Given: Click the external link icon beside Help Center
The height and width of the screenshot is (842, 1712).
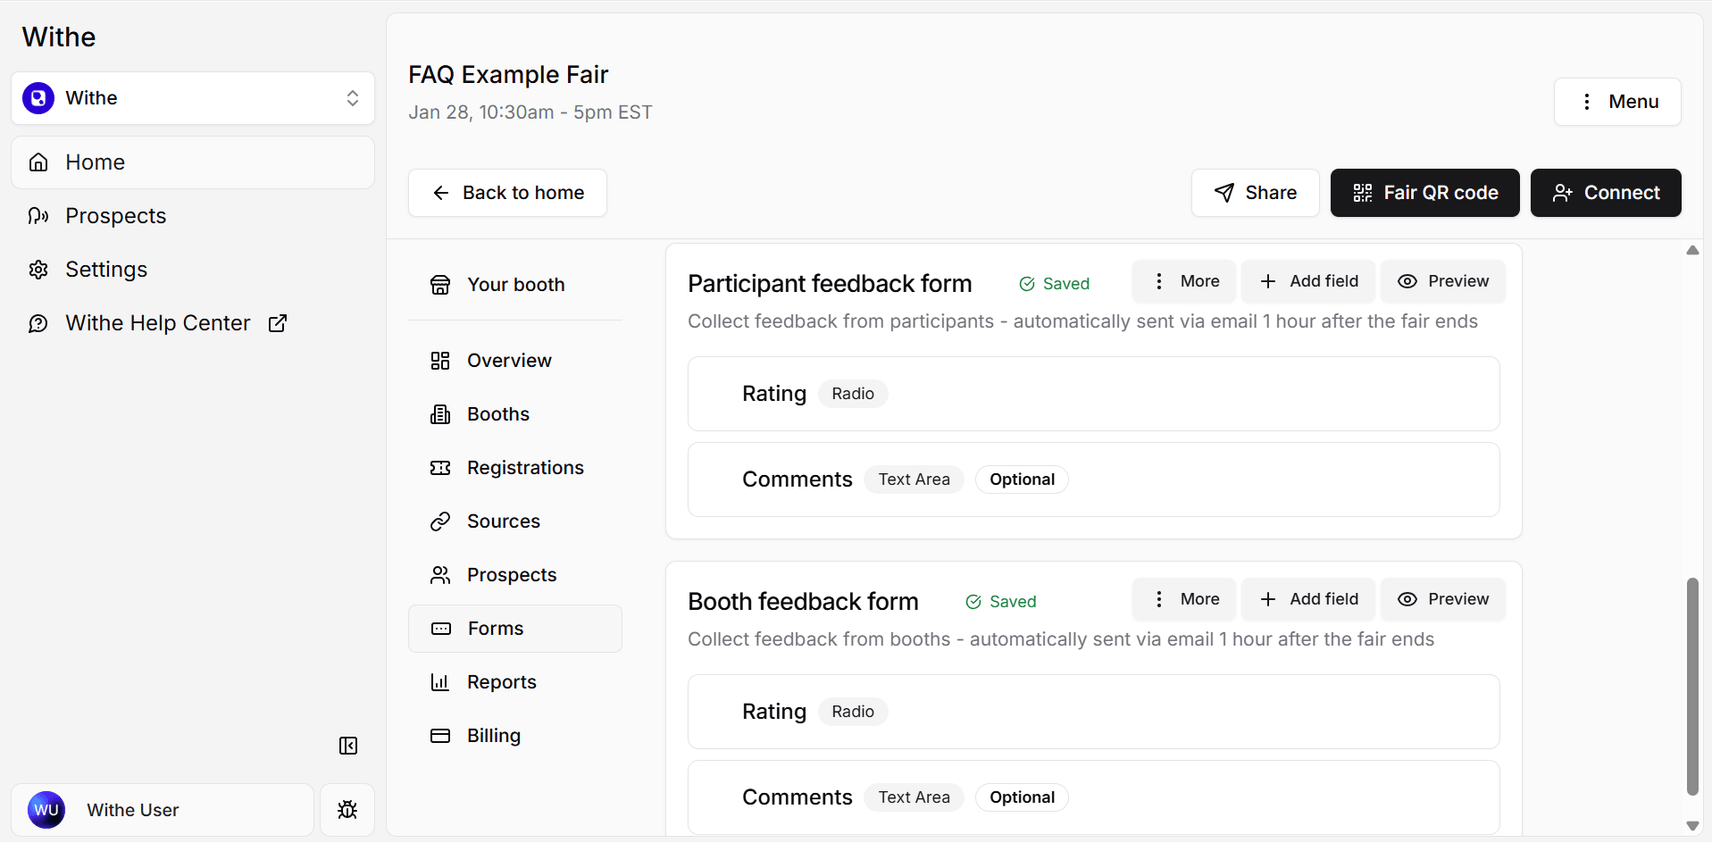Looking at the screenshot, I should [278, 323].
